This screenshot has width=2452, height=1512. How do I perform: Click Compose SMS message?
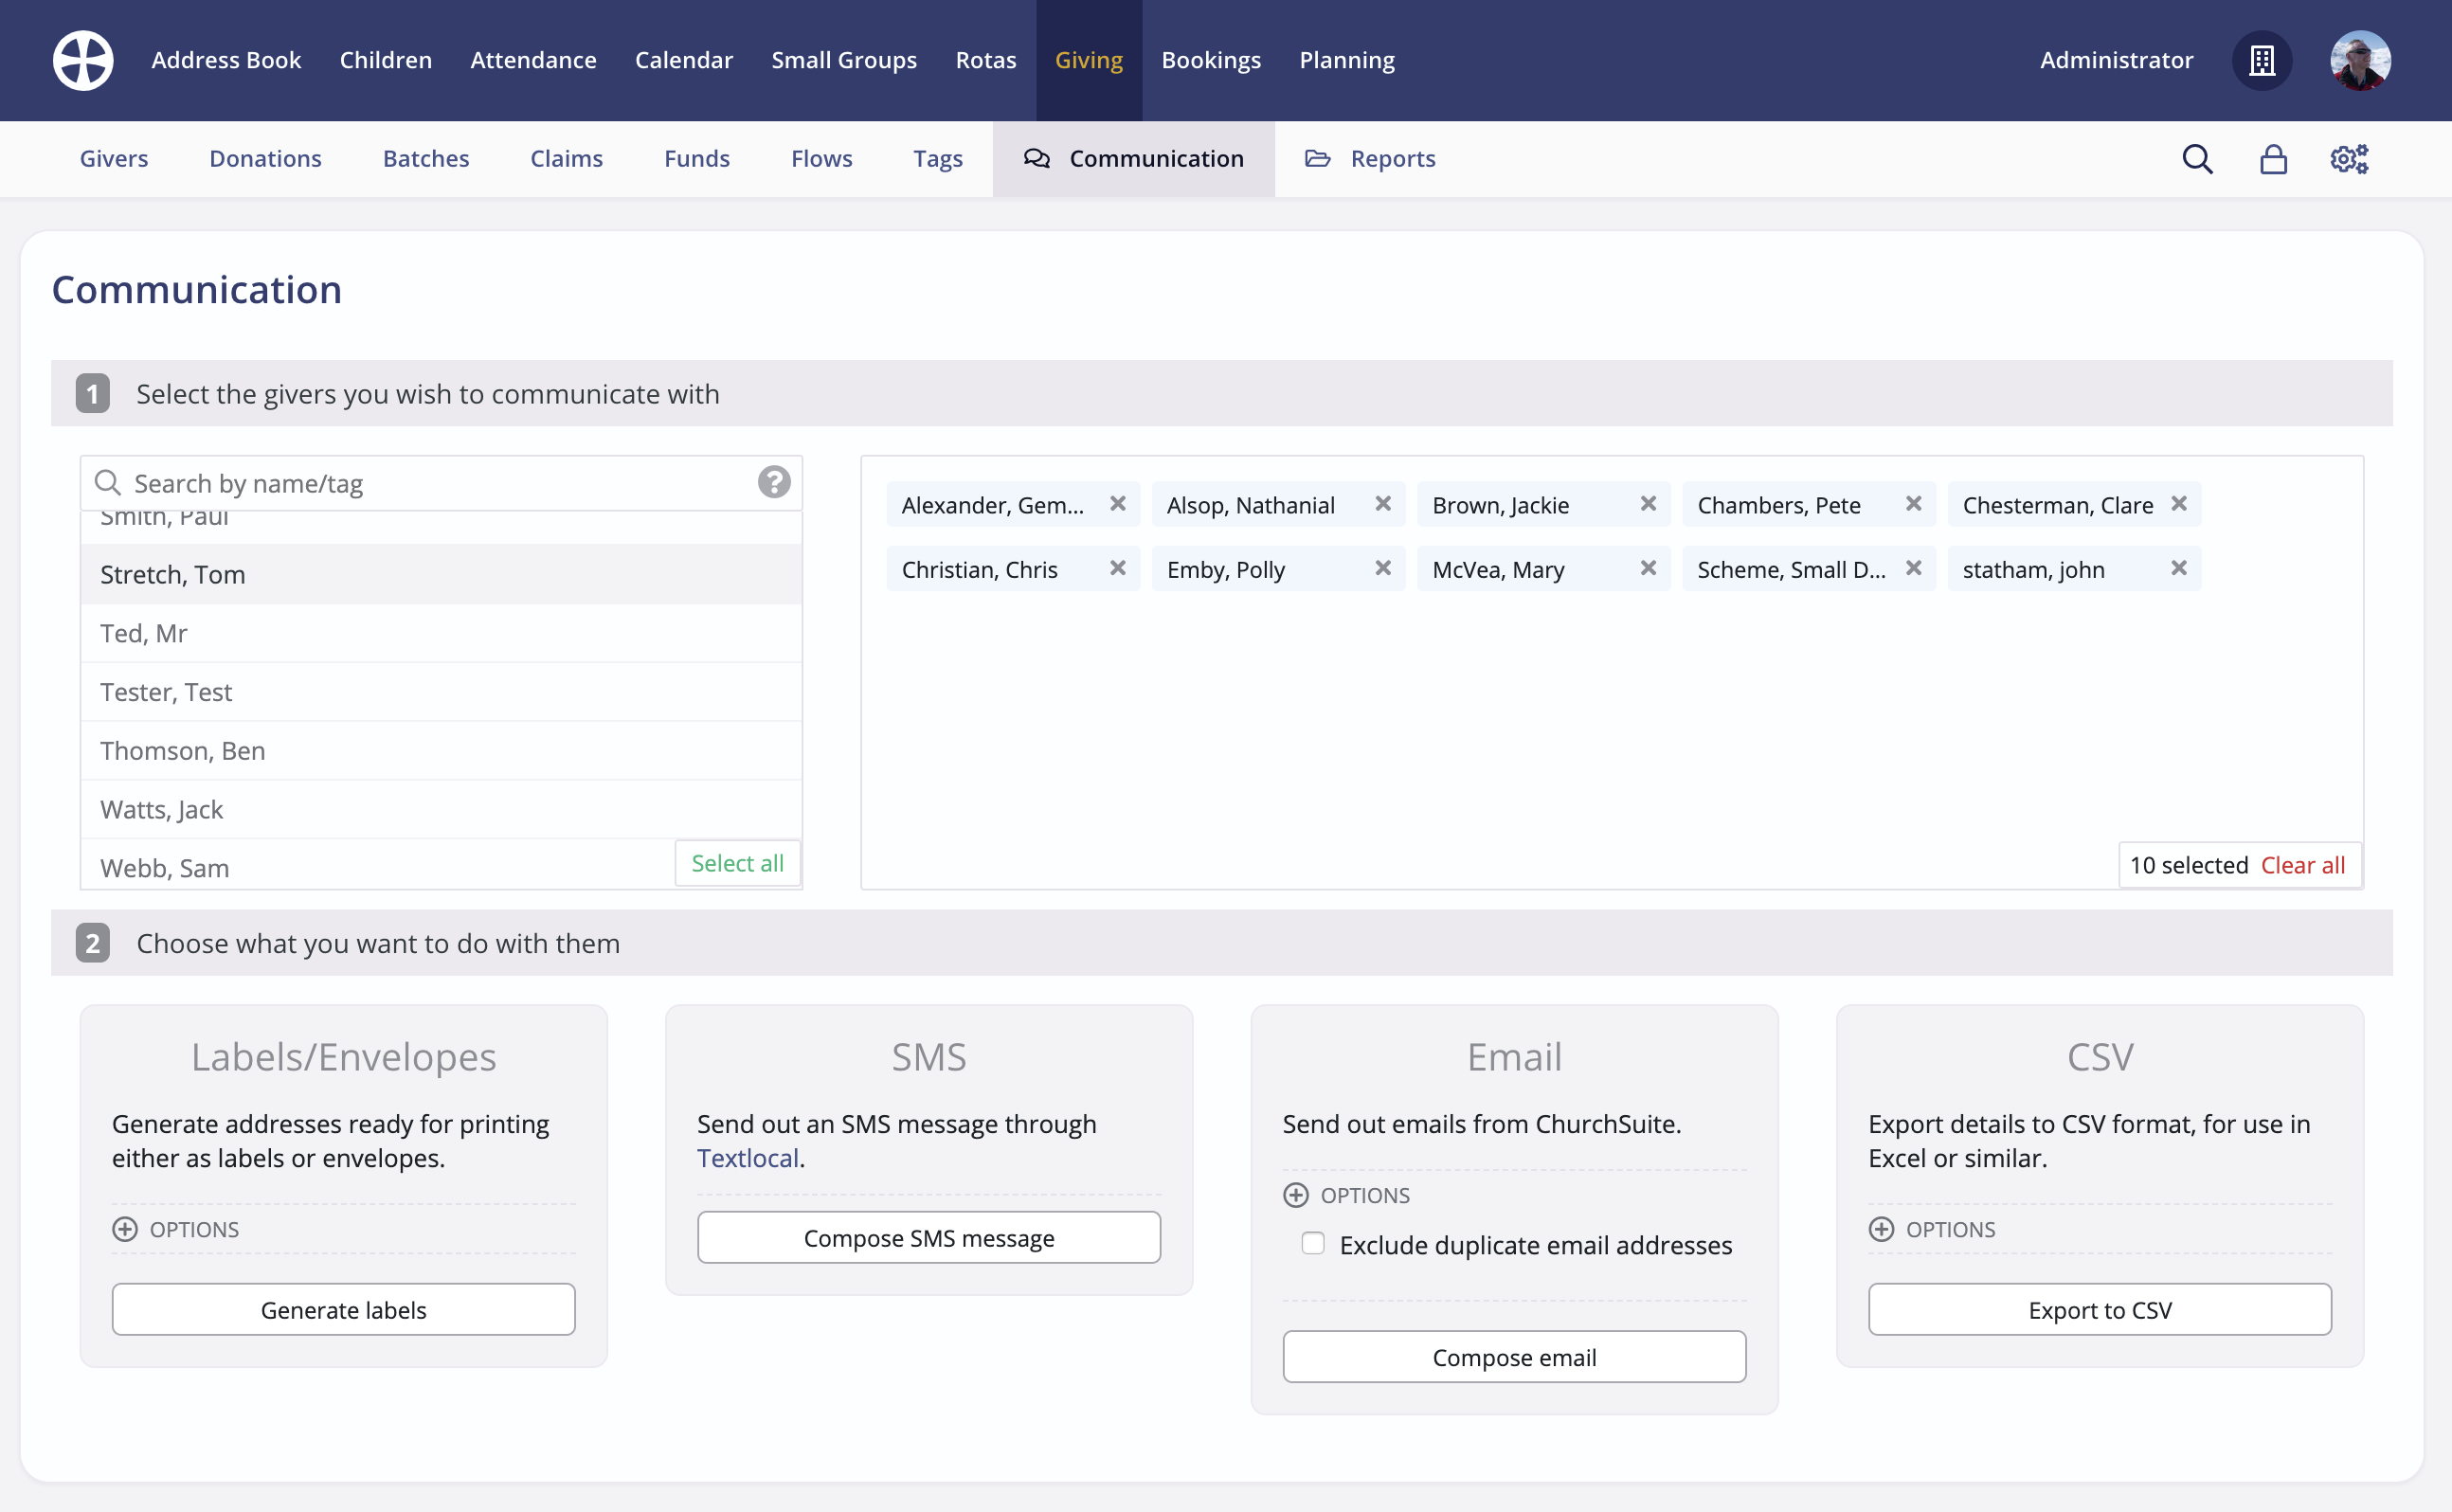(928, 1237)
